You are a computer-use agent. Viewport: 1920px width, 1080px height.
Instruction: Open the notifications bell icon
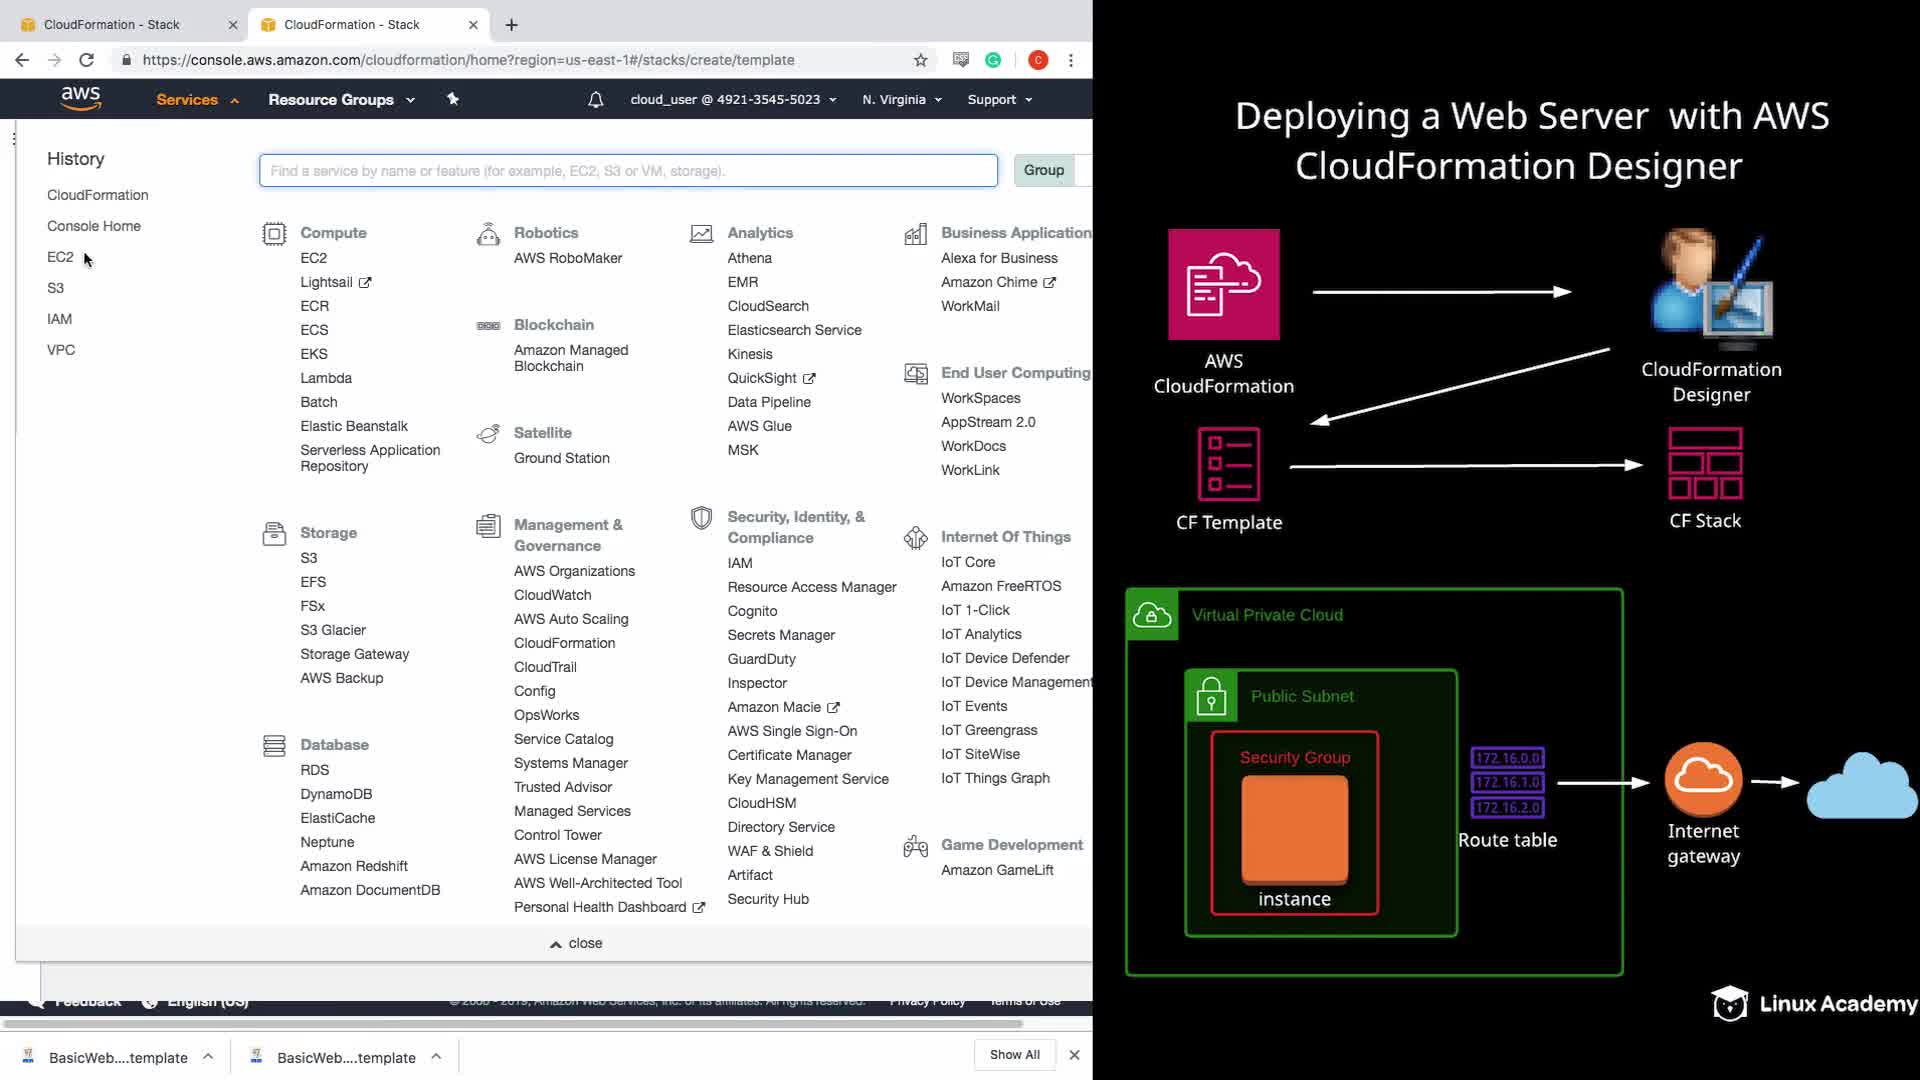(595, 99)
